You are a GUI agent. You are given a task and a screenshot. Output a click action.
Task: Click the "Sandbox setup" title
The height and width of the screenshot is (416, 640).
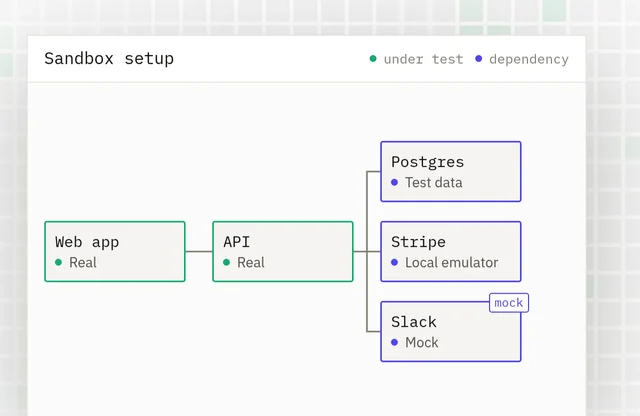(x=109, y=59)
